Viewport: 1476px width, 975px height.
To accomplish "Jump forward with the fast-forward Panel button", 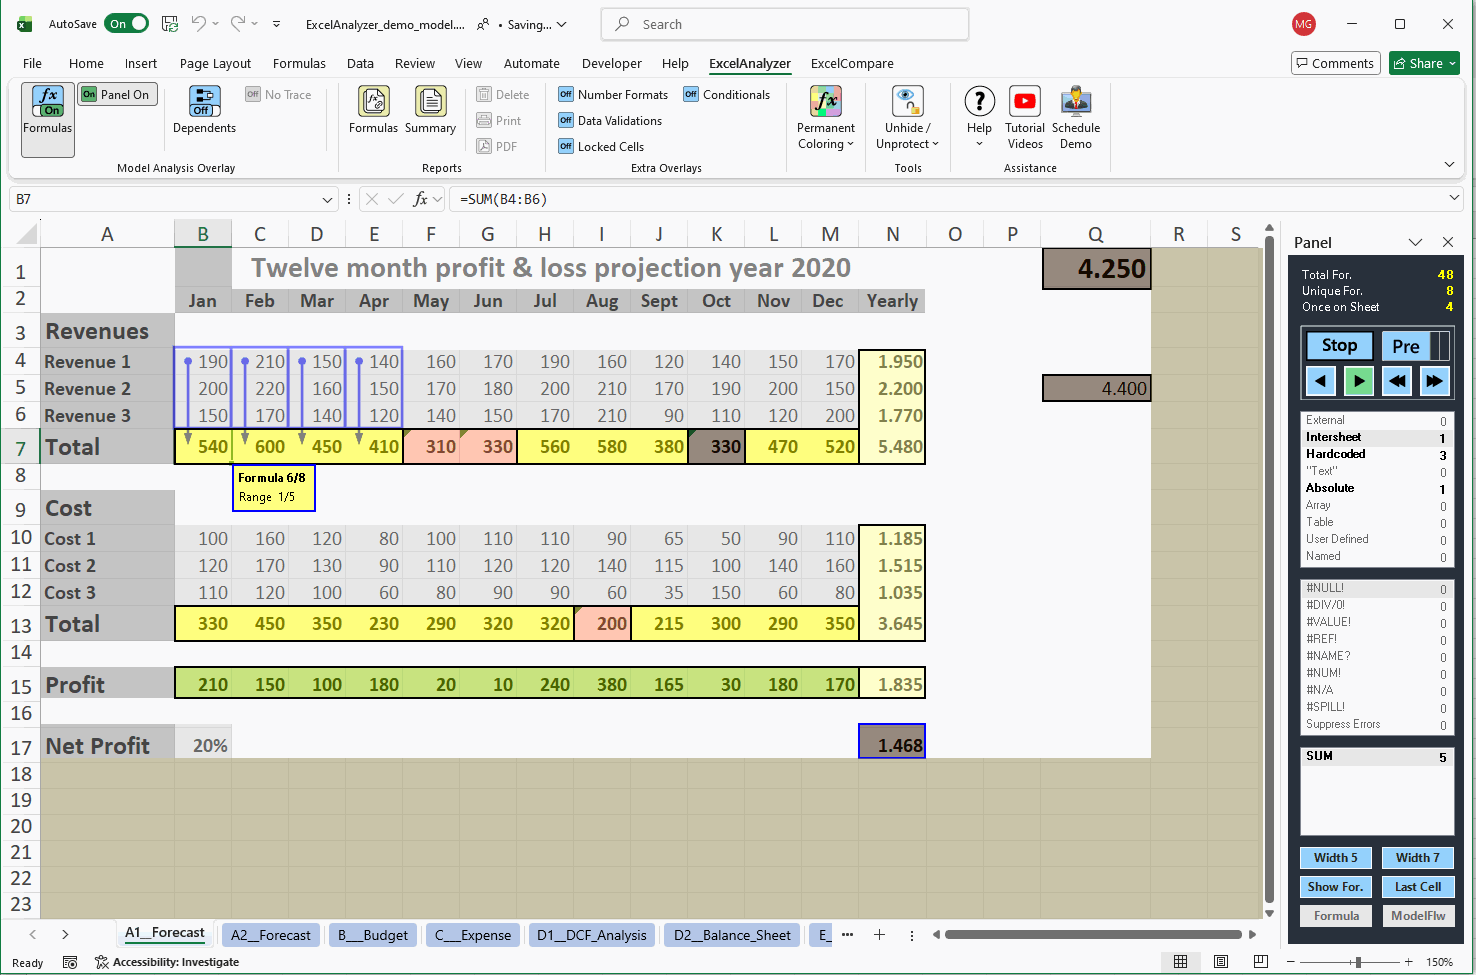I will tap(1434, 380).
